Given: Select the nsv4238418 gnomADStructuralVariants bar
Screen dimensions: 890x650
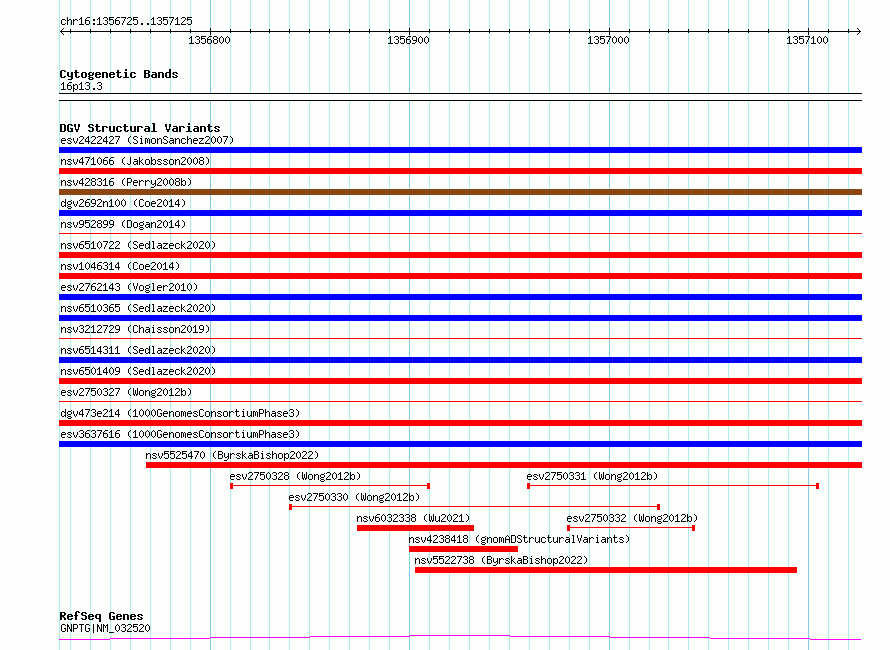Looking at the screenshot, I should click(463, 549).
